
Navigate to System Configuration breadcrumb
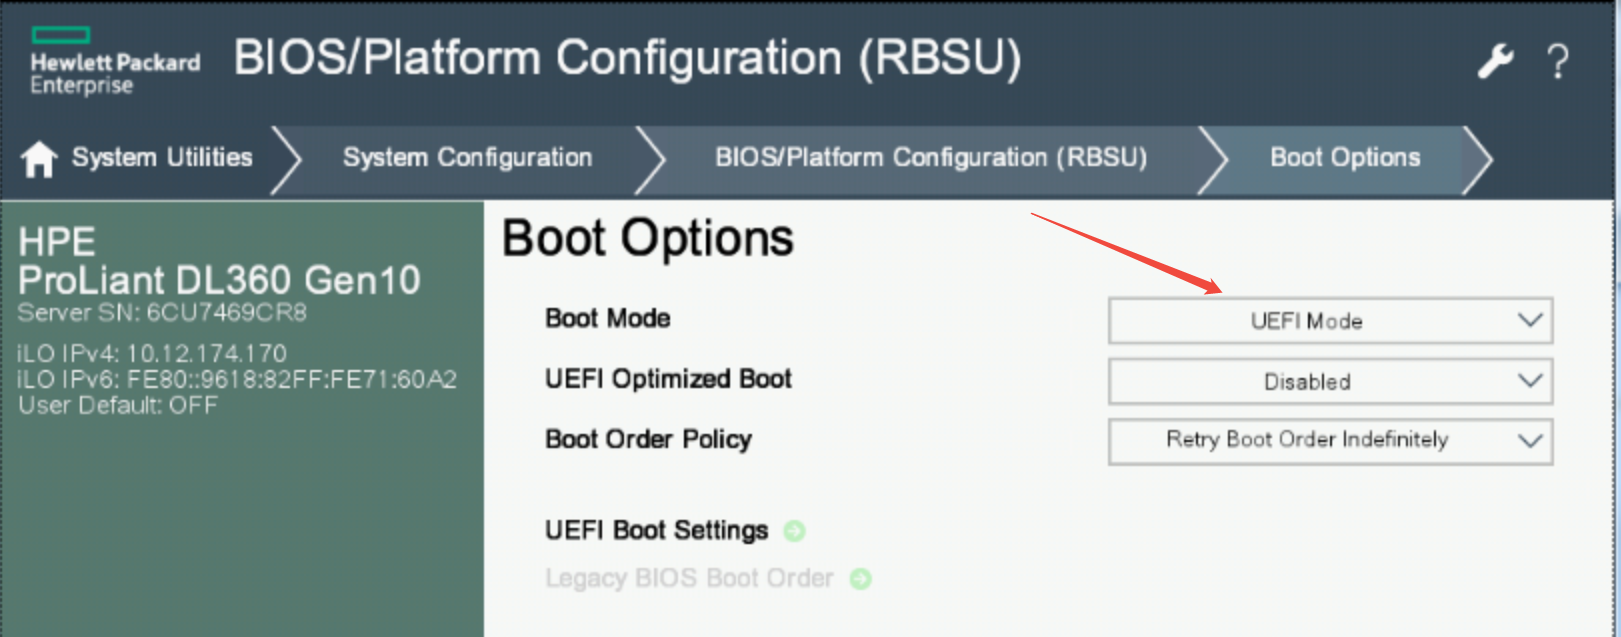[x=467, y=158]
